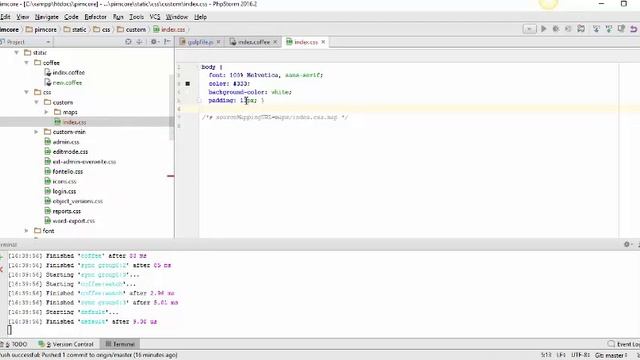Open the Edit menu
This screenshot has width=640, height=360.
pos(5,17)
